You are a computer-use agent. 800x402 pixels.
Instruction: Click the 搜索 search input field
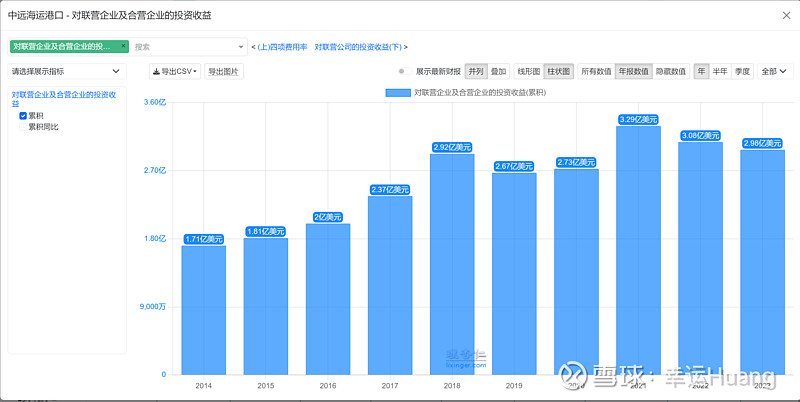coord(184,47)
